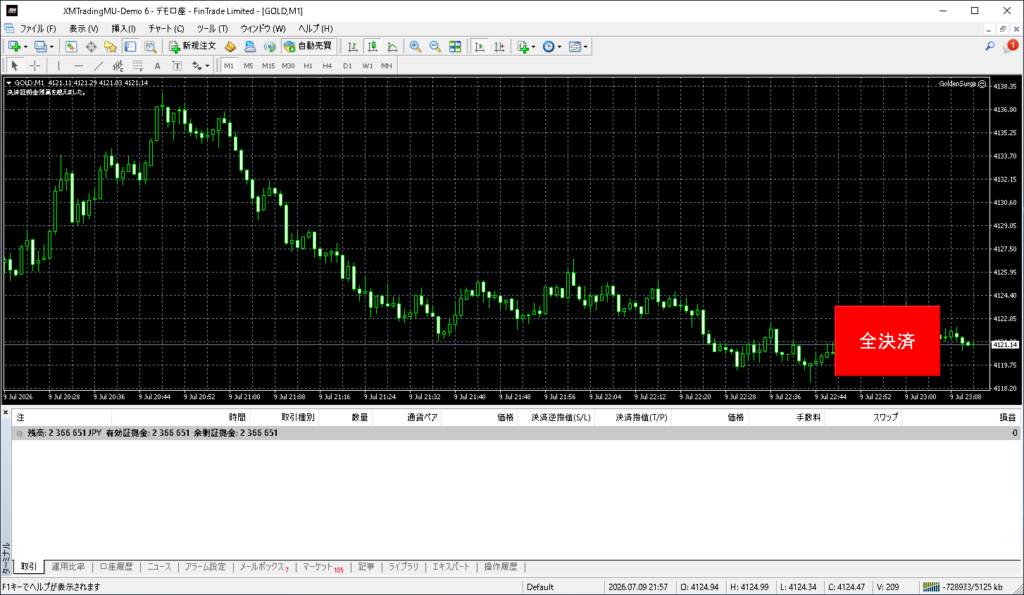This screenshot has height=595, width=1024.
Task: Select the H1 timeframe
Action: coord(308,65)
